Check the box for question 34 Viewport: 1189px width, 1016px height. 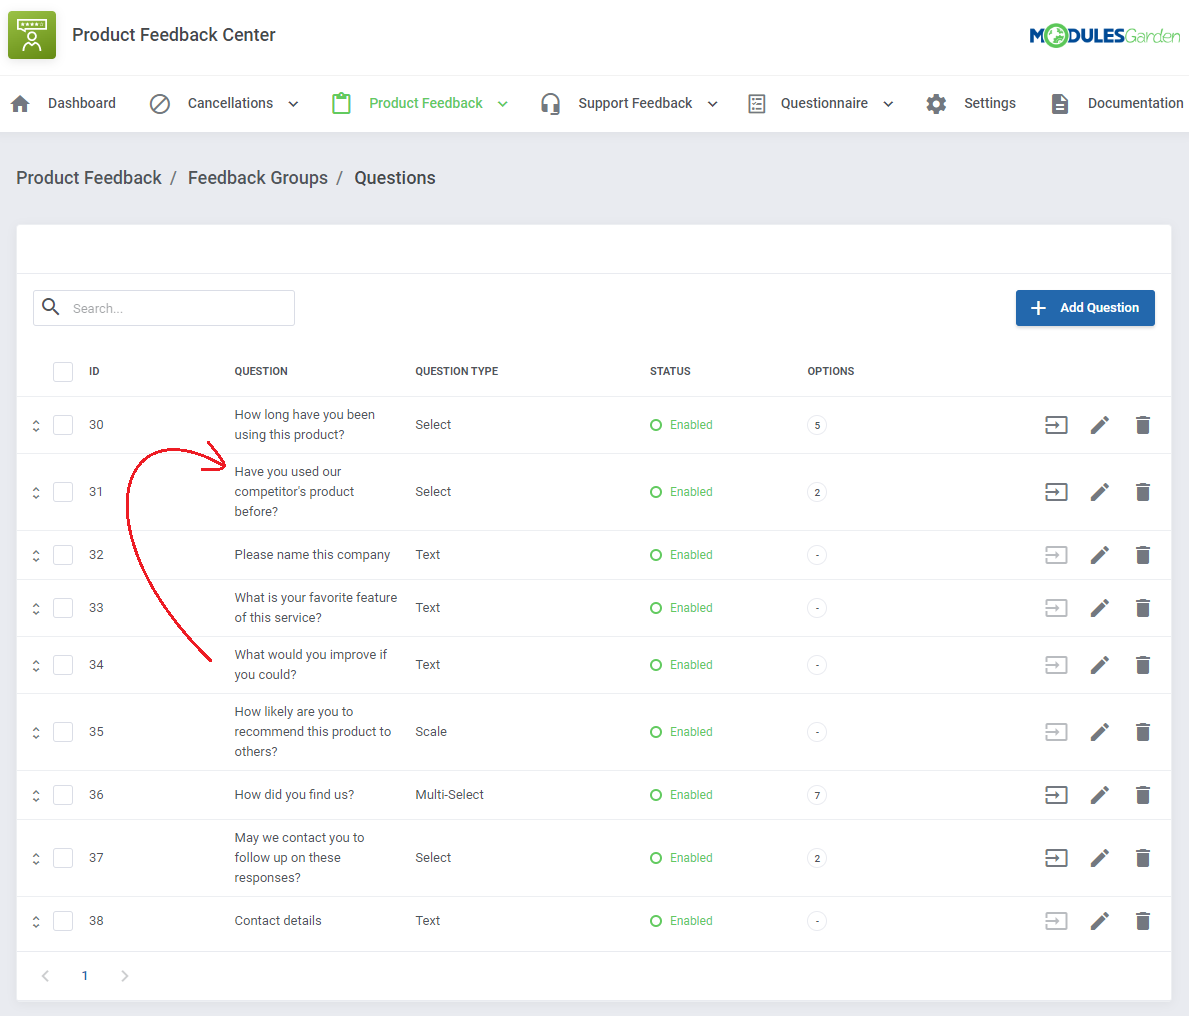click(63, 665)
